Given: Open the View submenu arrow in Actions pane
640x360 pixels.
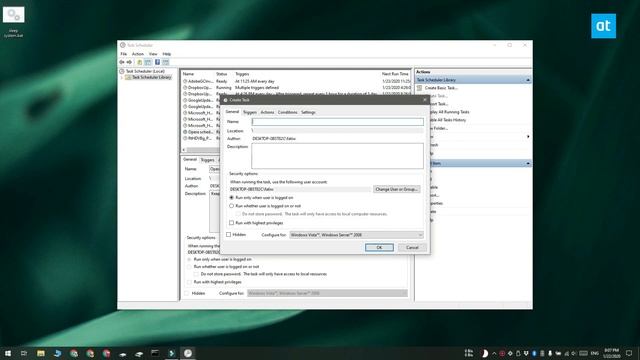Looking at the screenshot, I should (528, 136).
